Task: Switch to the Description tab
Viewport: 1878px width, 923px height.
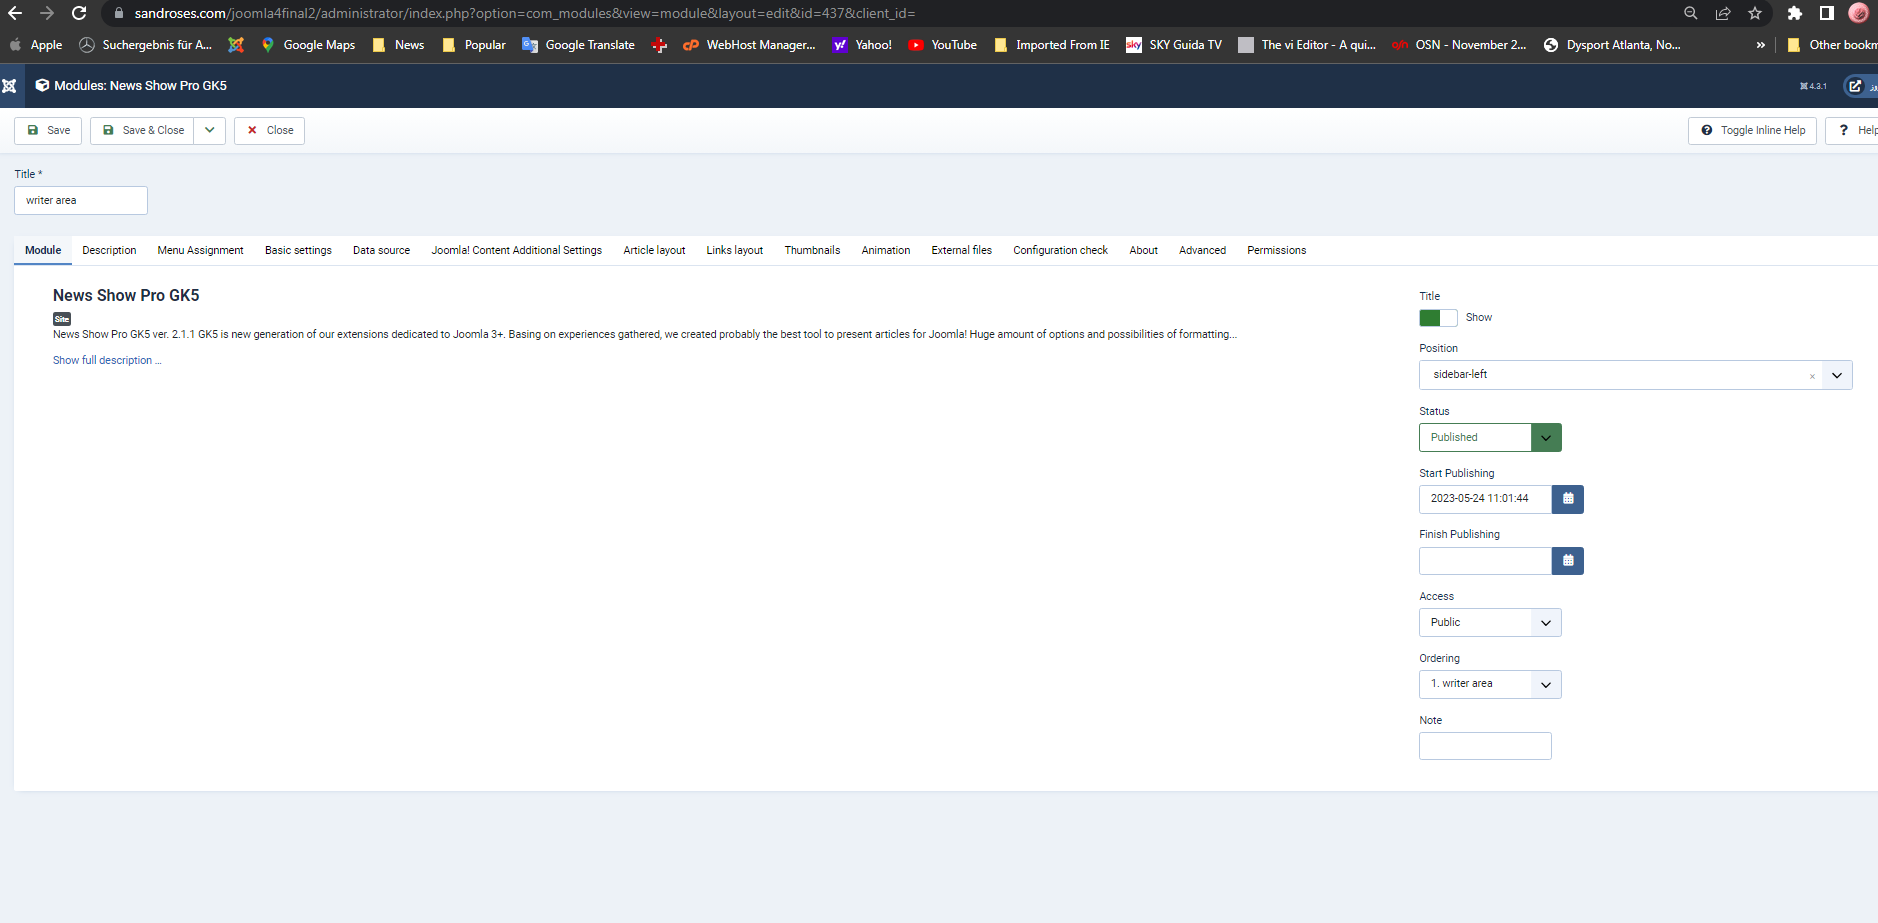Action: (x=109, y=251)
